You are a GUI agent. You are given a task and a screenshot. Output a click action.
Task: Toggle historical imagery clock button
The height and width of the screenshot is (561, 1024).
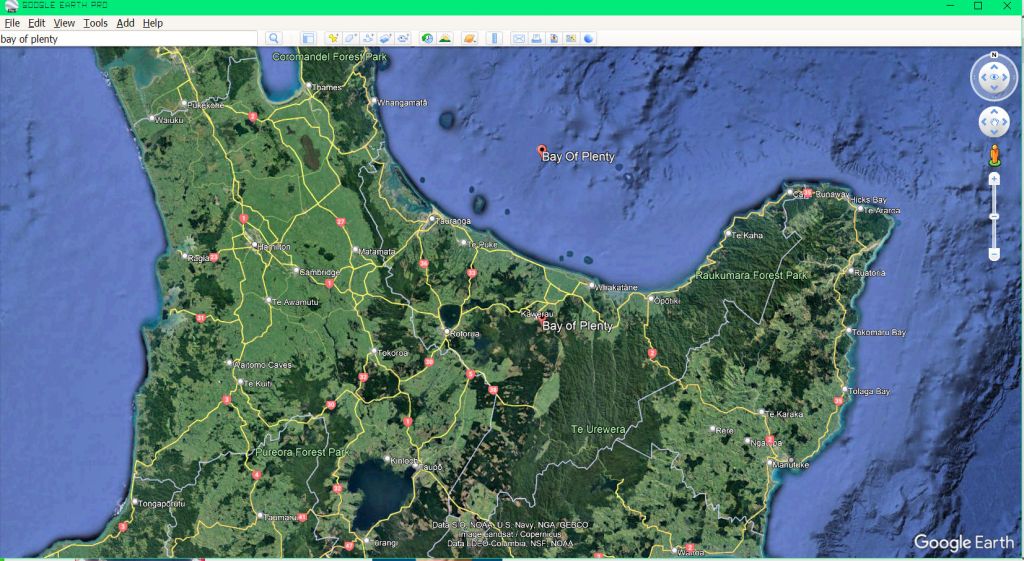coord(427,38)
